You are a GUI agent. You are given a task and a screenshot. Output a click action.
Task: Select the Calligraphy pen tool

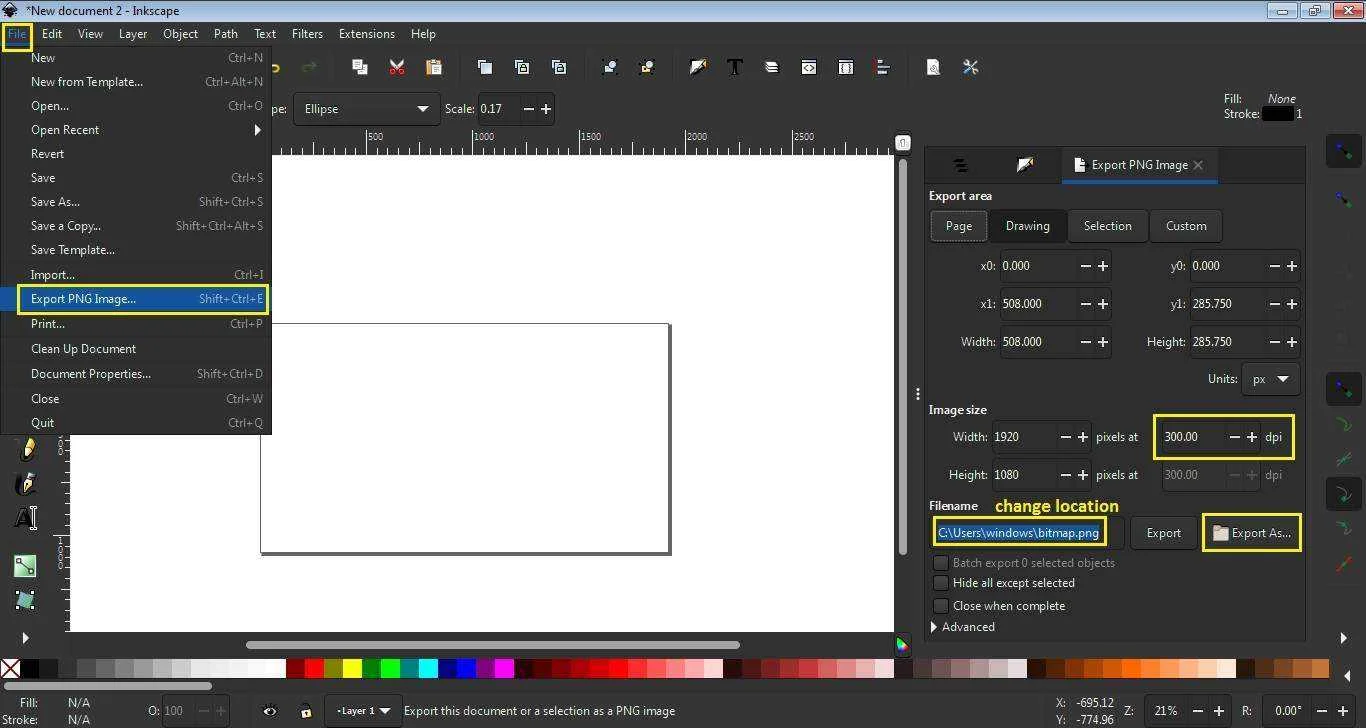[x=26, y=483]
